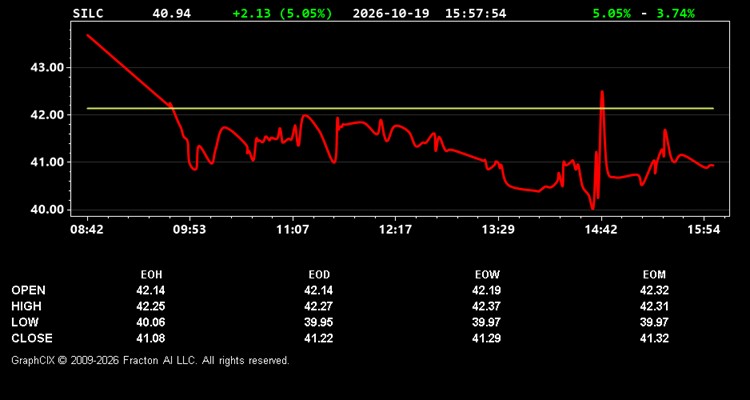The width and height of the screenshot is (750, 400).
Task: Click the CLOSE row label
Action: (x=32, y=338)
